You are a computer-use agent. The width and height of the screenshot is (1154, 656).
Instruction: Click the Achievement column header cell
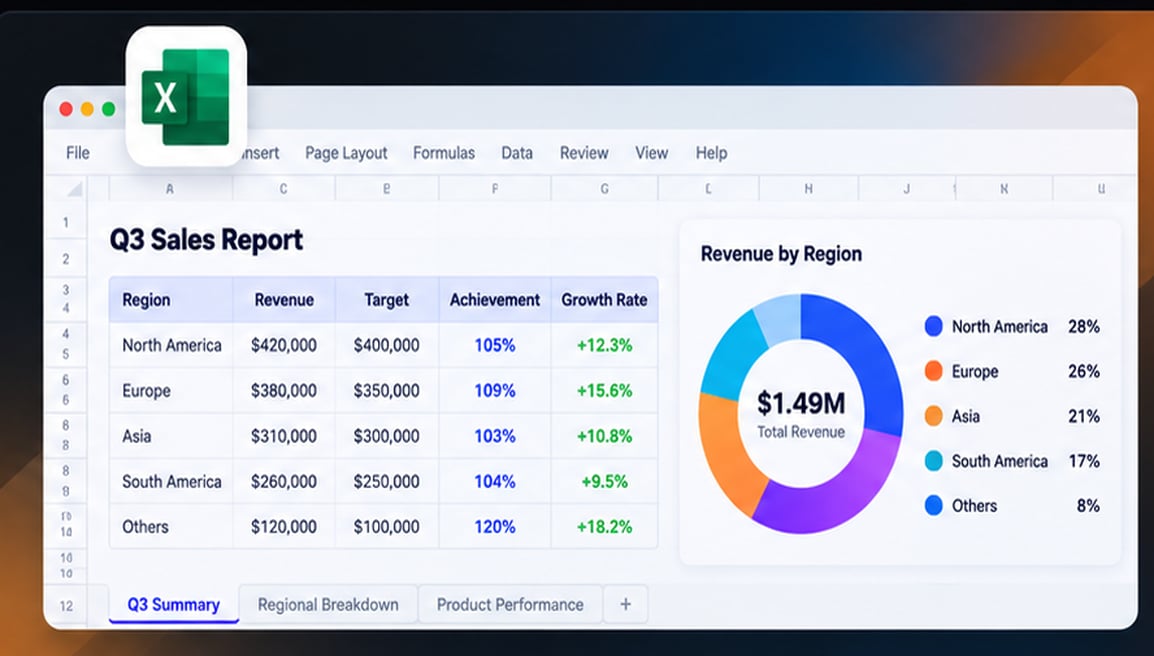click(495, 300)
